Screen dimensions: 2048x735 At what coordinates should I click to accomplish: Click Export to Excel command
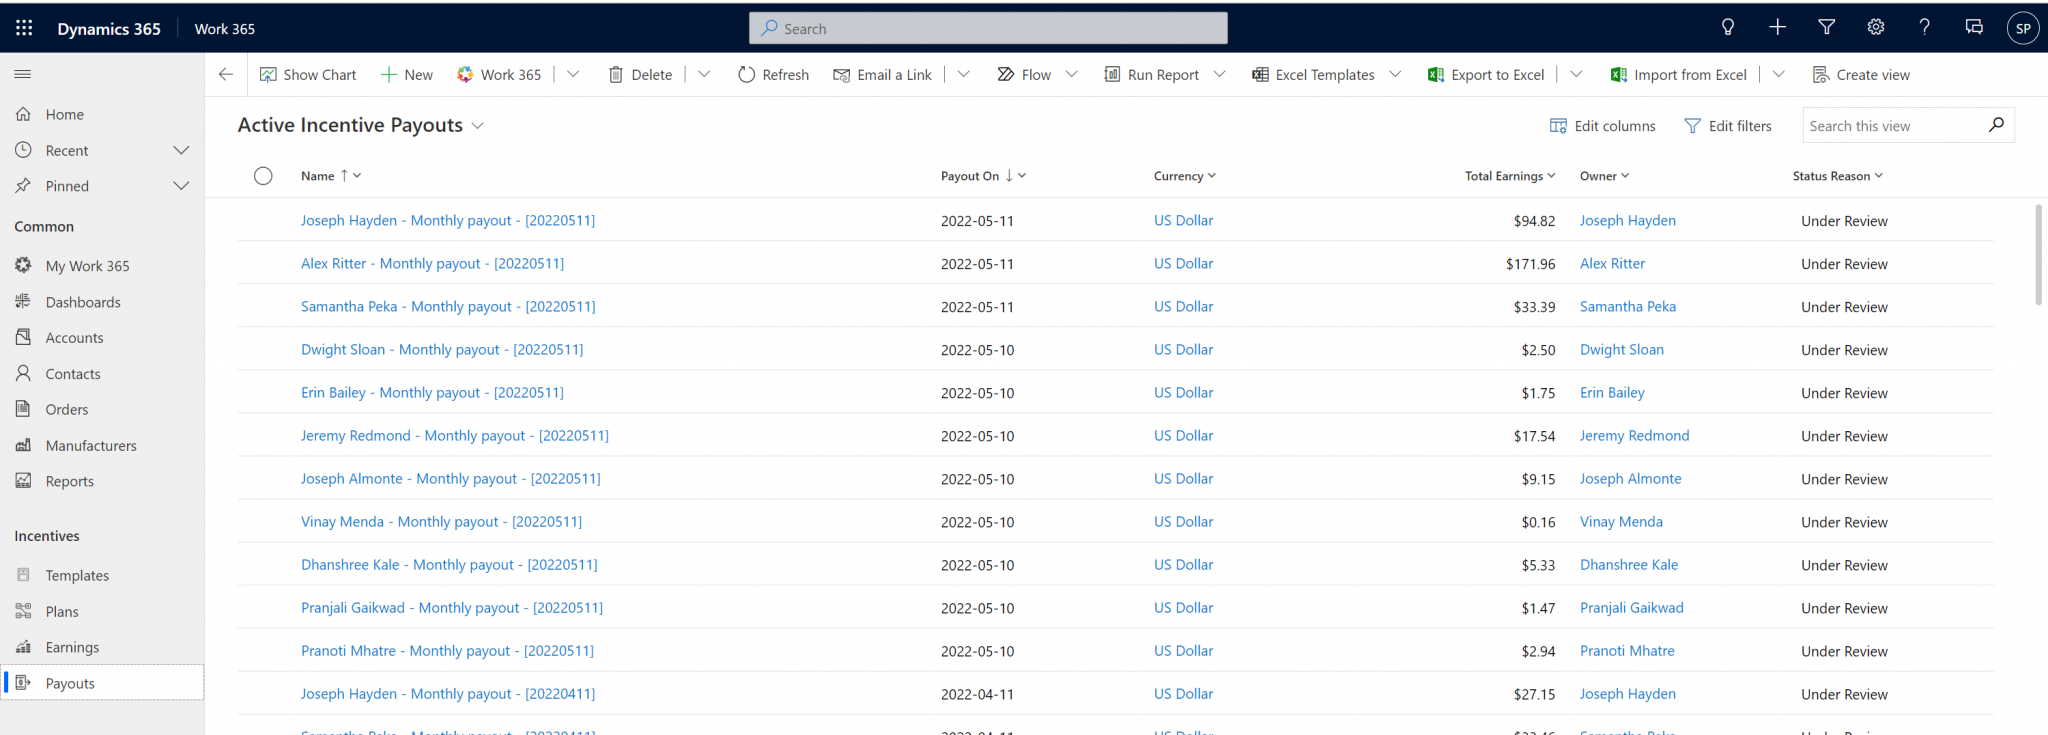tap(1486, 75)
